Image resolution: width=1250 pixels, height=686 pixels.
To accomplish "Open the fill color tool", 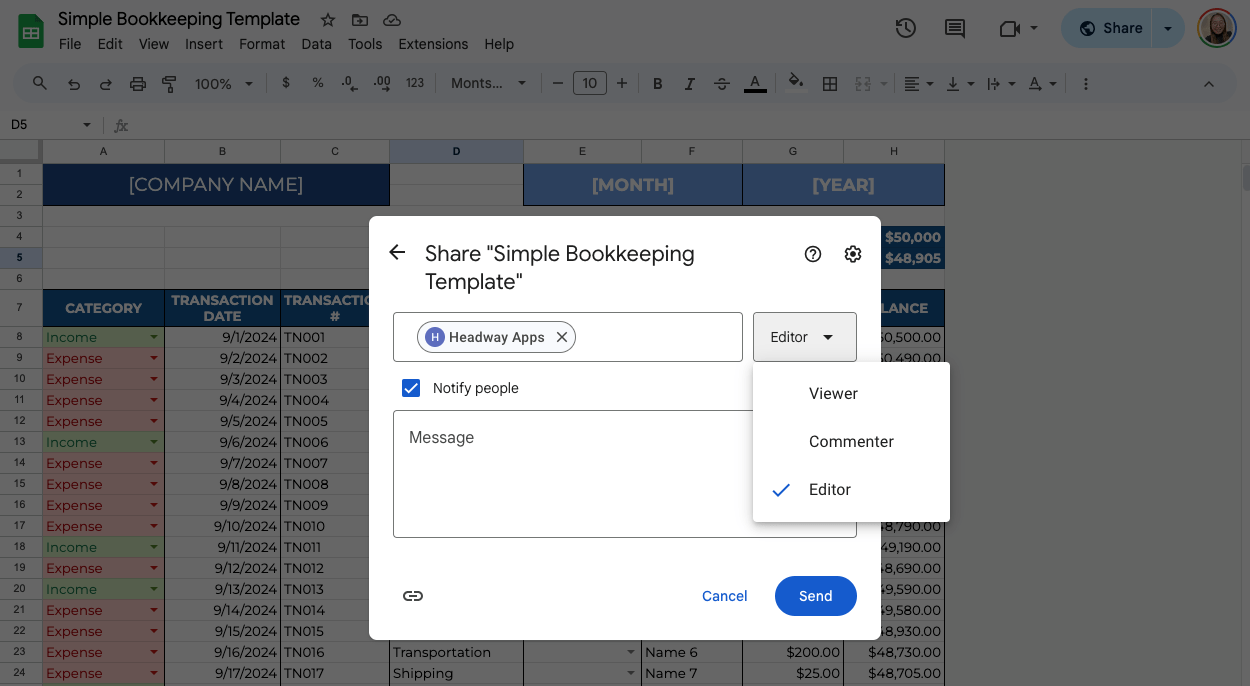I will point(794,83).
